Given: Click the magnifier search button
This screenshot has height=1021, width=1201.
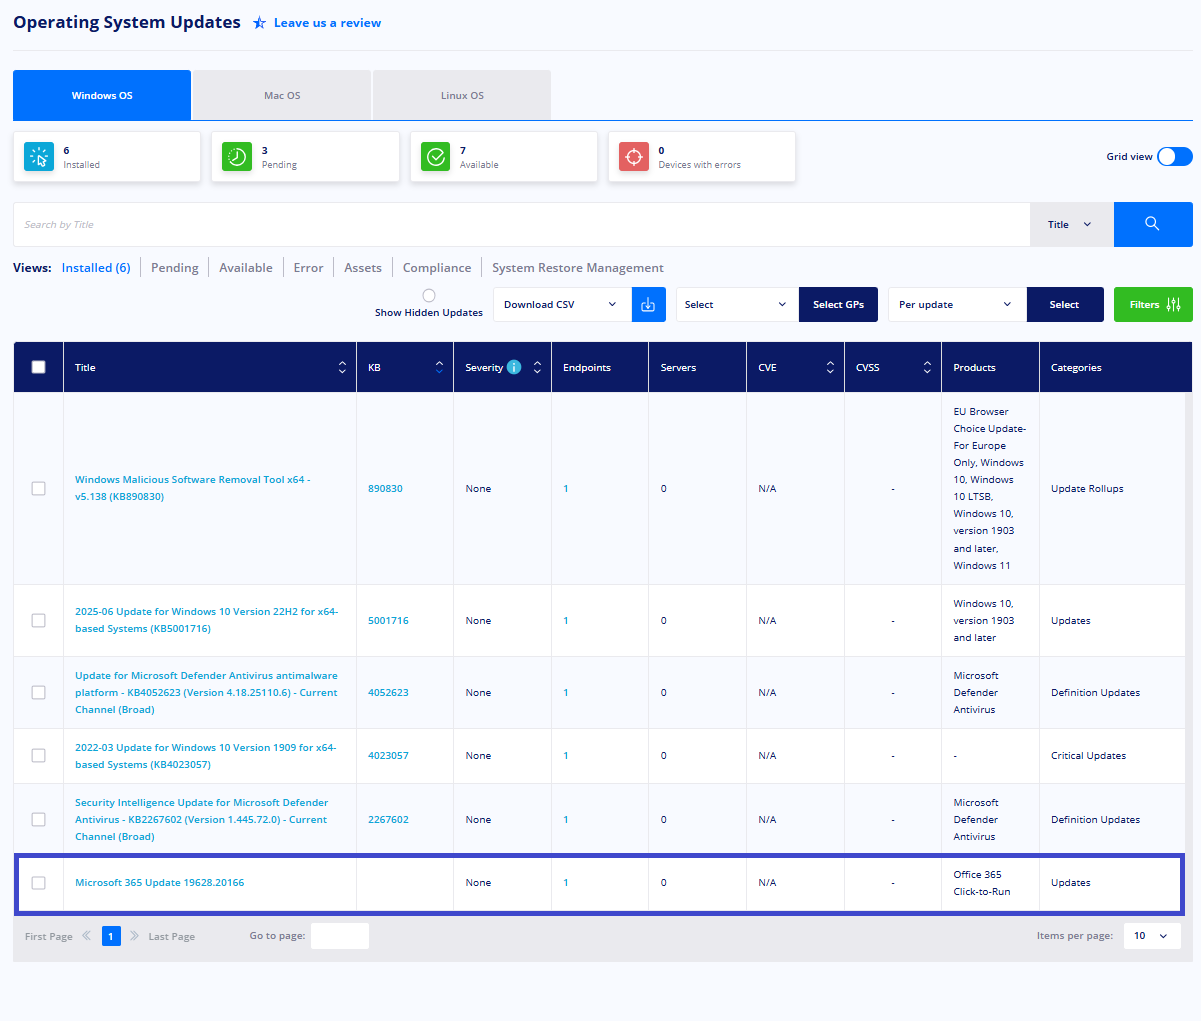Looking at the screenshot, I should (x=1153, y=224).
